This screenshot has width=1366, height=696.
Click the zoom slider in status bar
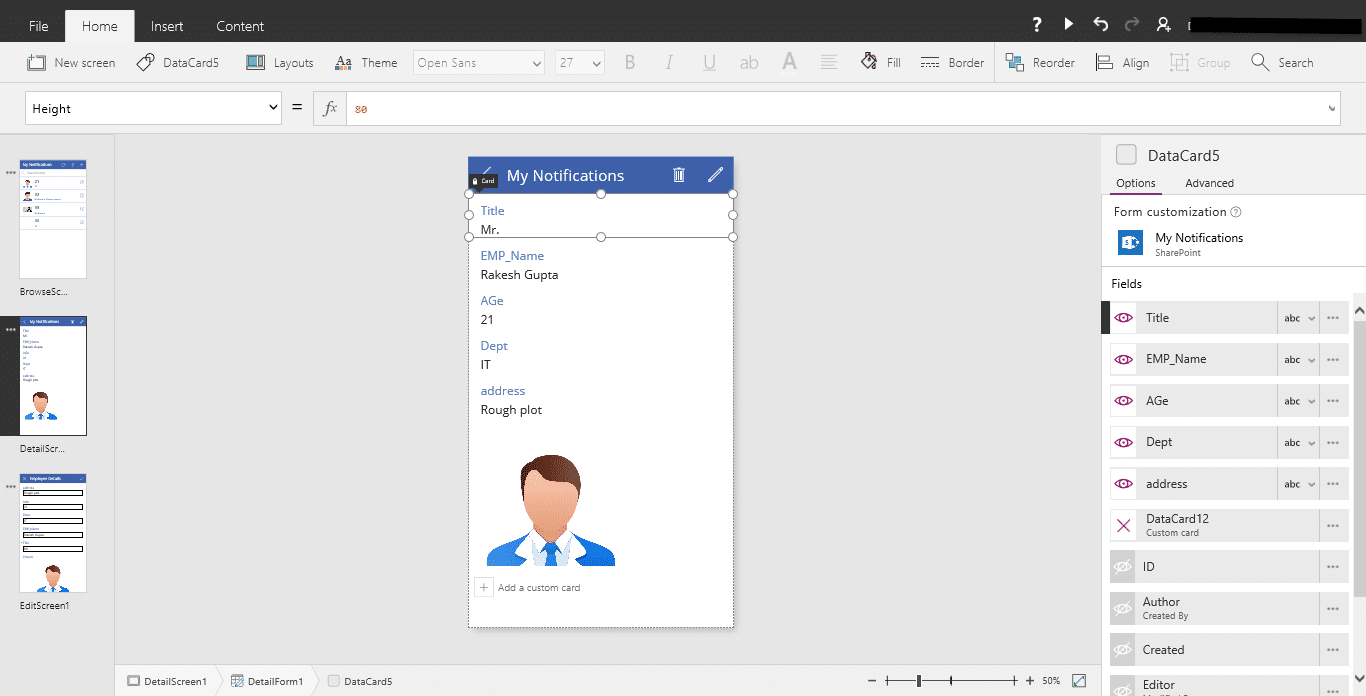pos(918,681)
